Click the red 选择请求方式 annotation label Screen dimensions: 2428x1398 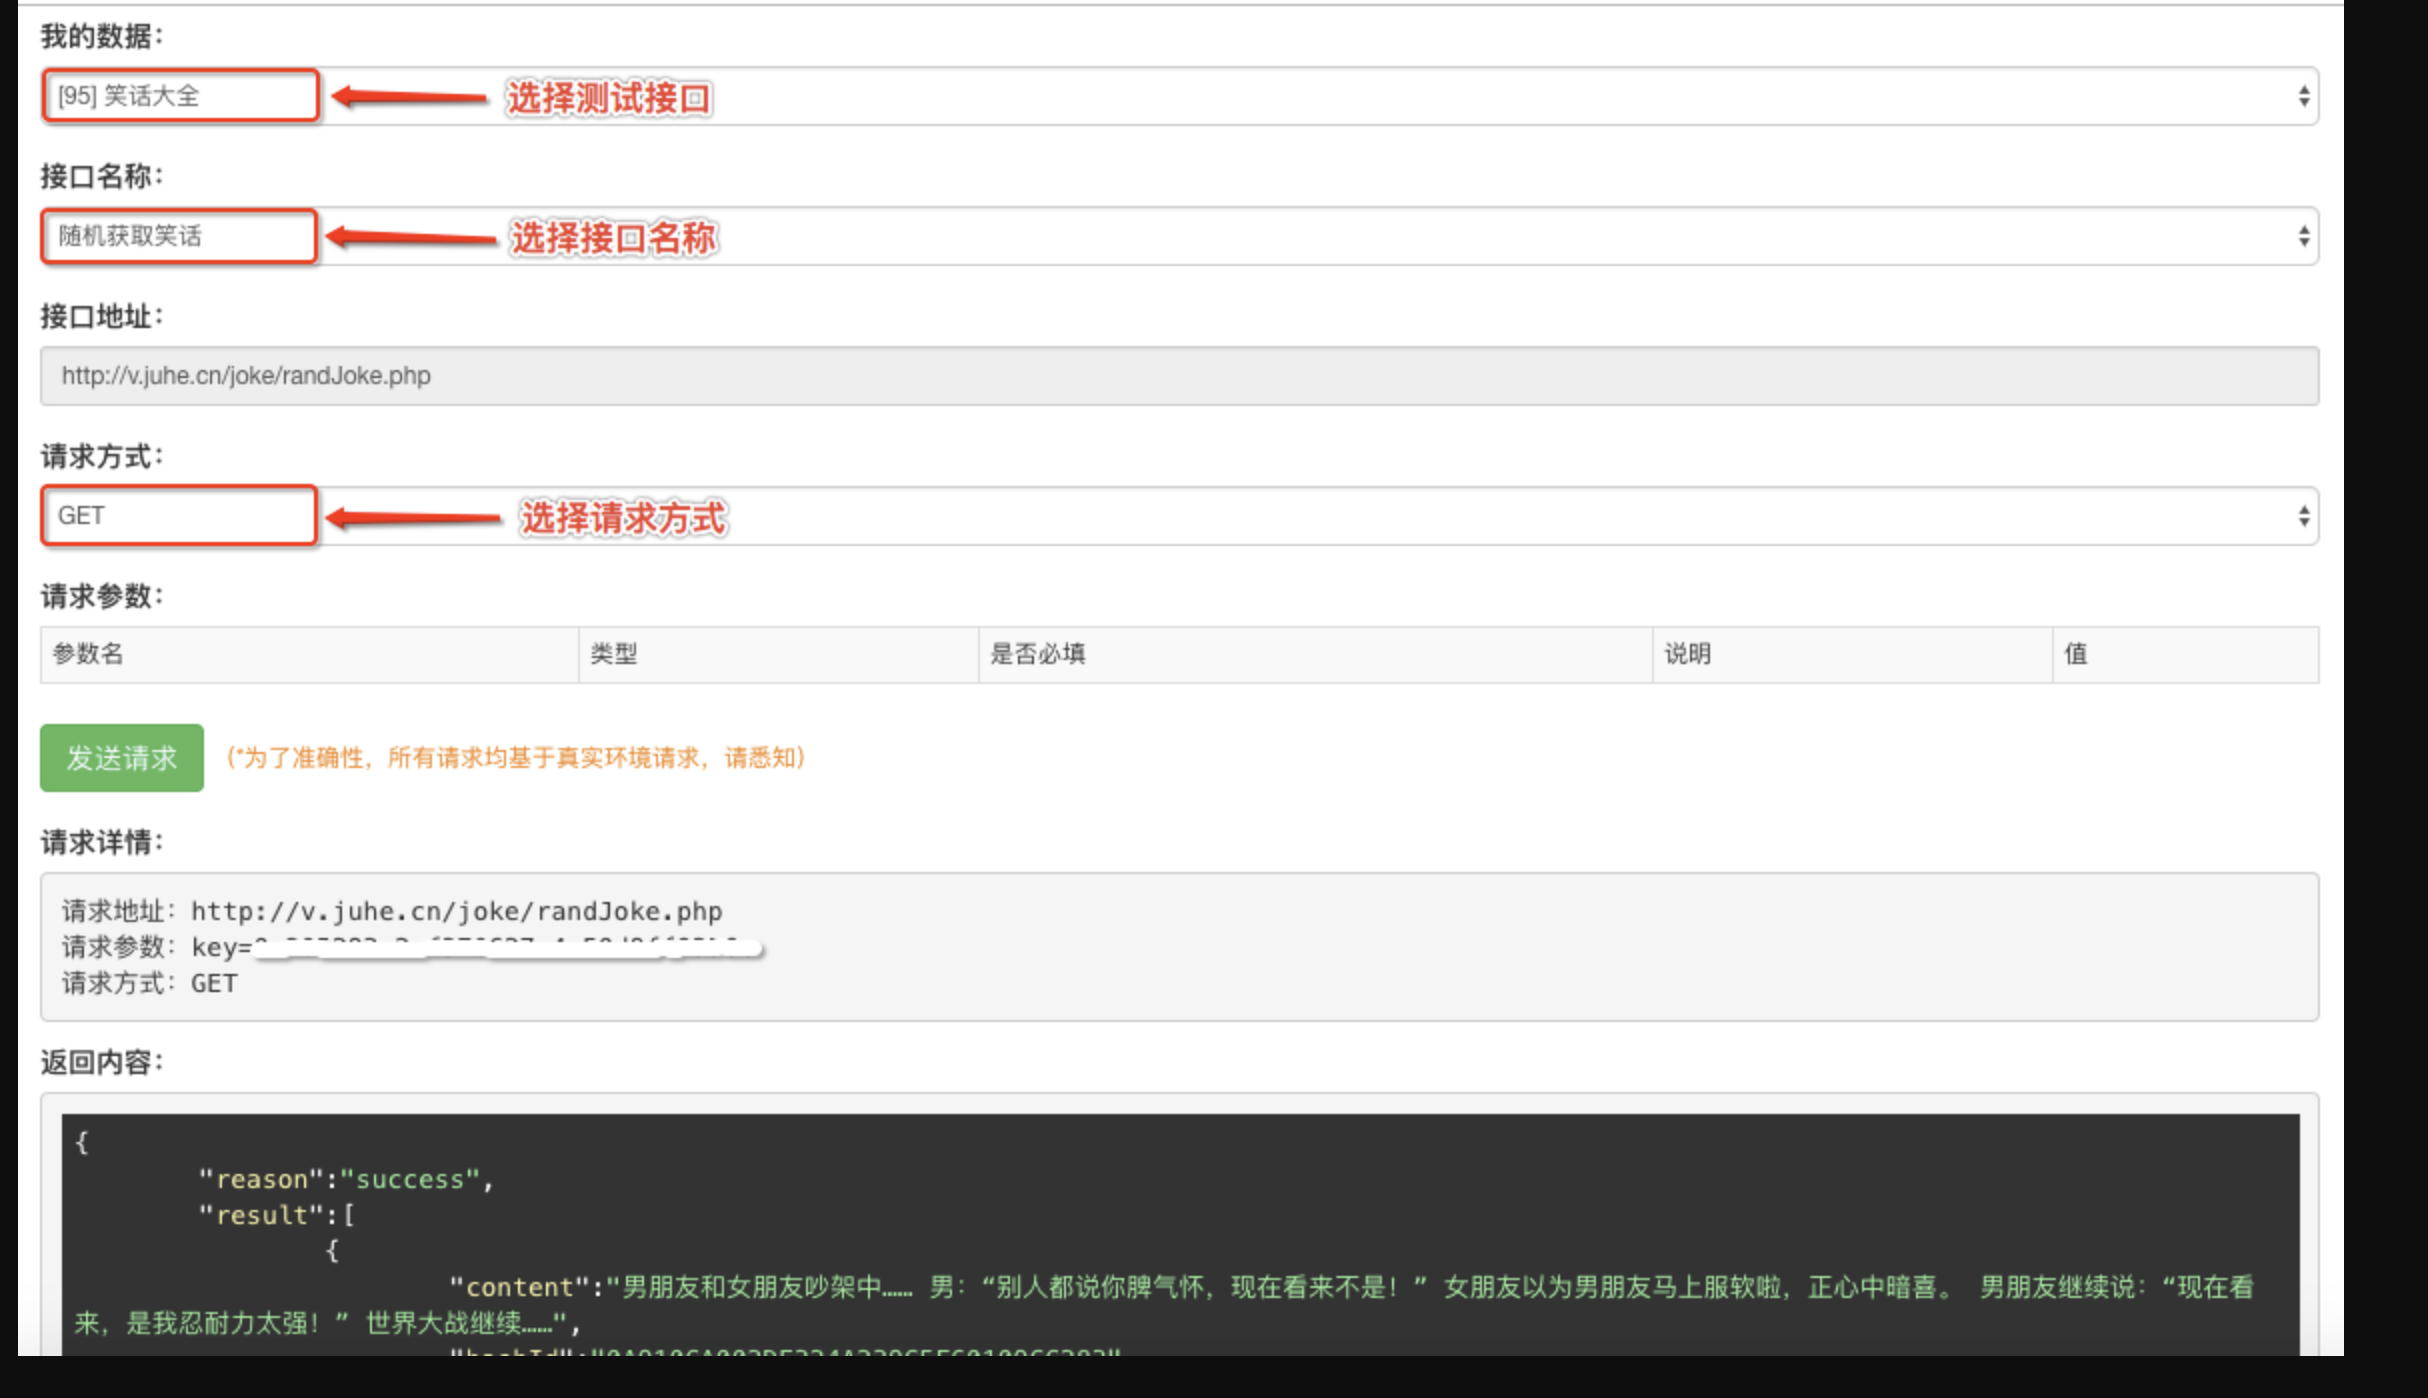point(622,518)
